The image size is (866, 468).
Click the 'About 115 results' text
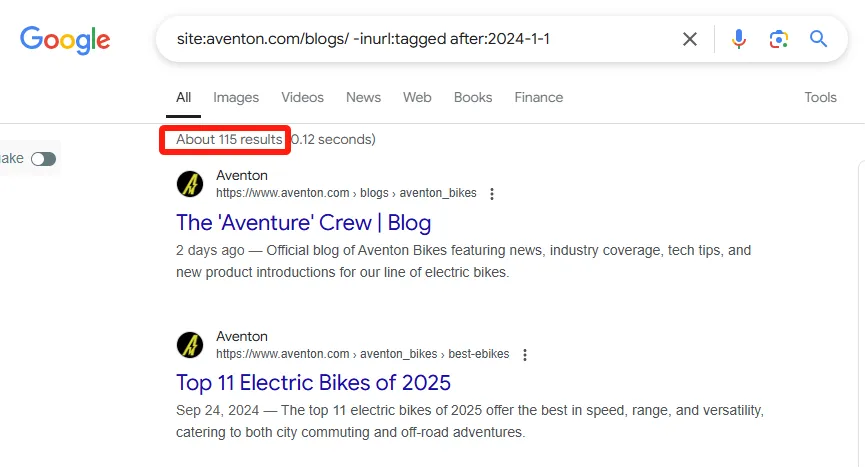[229, 140]
